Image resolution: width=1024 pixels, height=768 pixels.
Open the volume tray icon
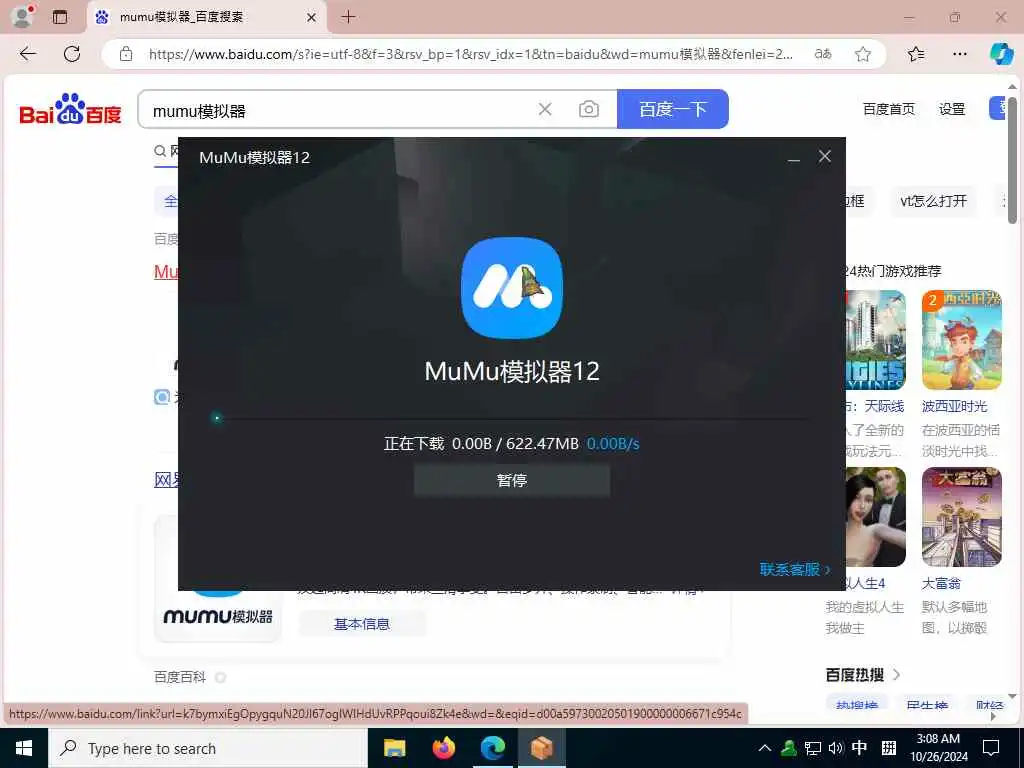[x=835, y=748]
